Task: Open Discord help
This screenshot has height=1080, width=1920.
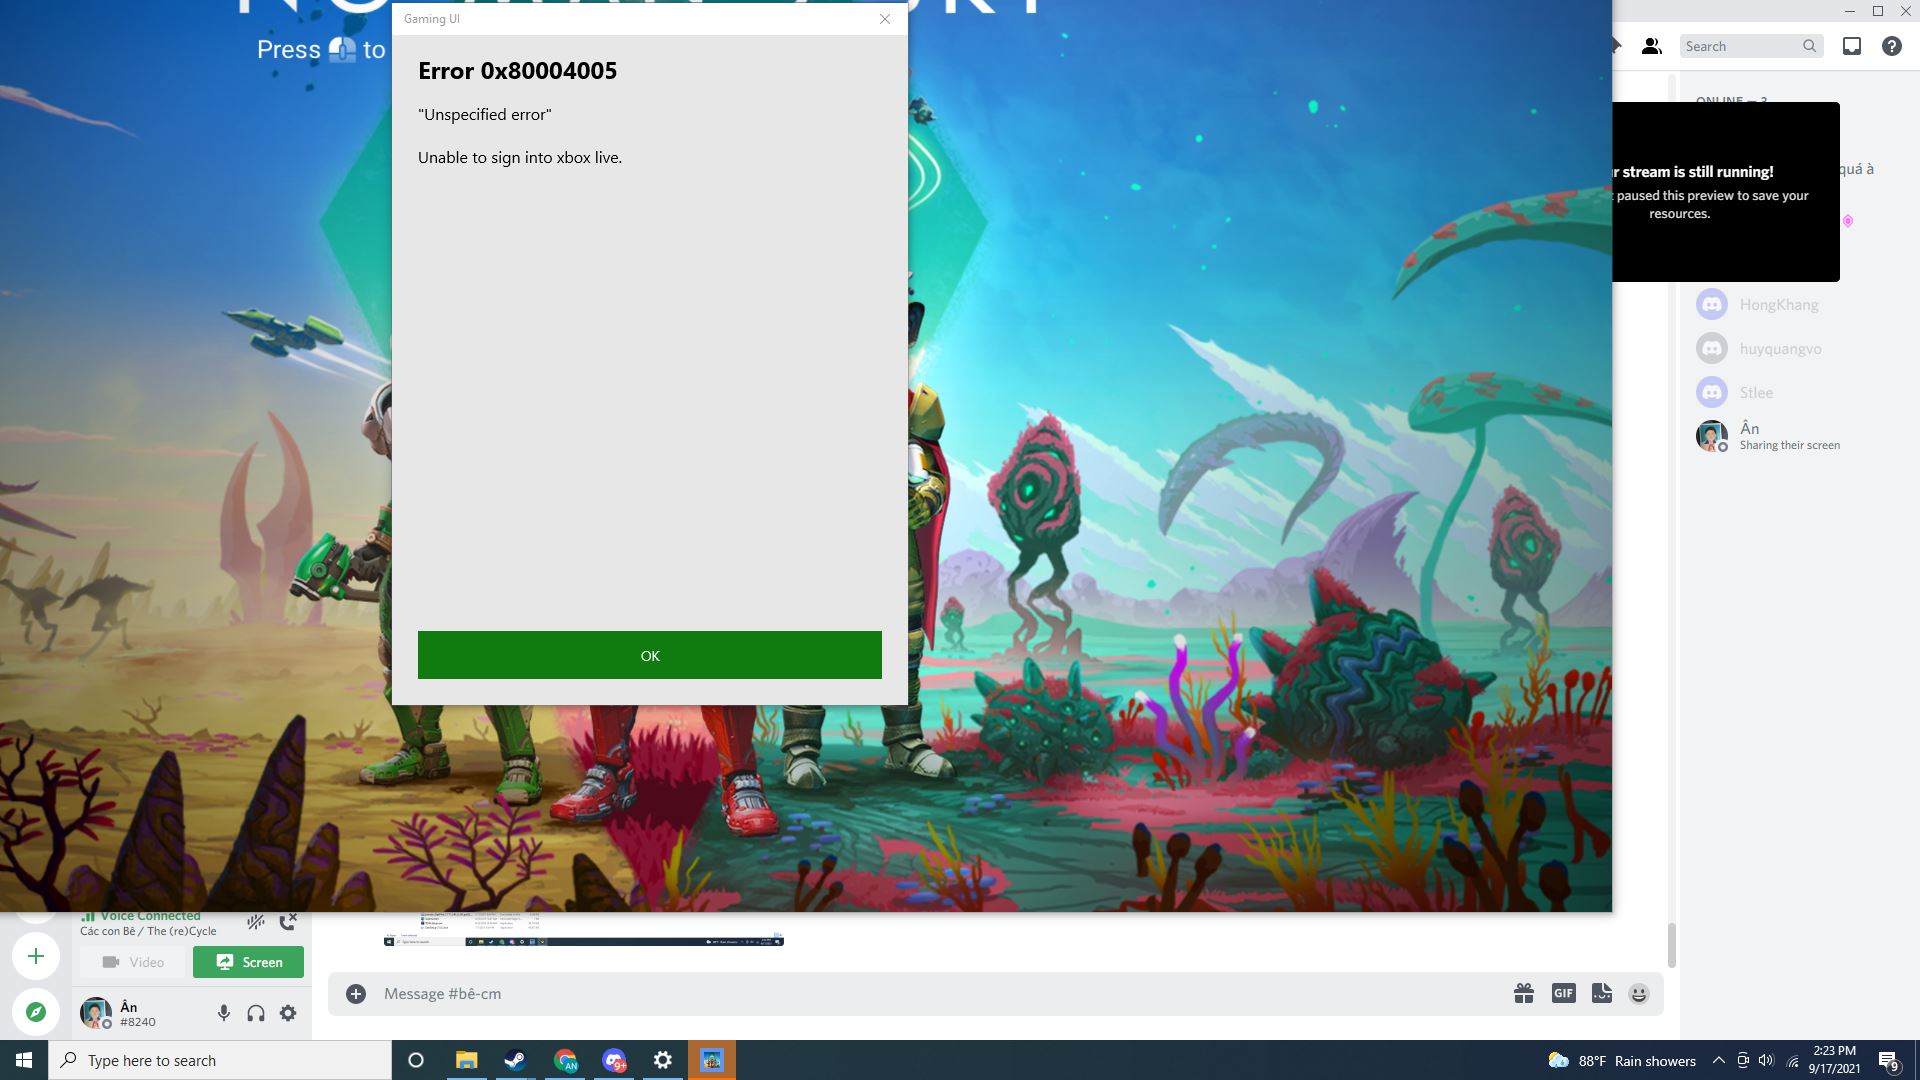Action: point(1891,45)
